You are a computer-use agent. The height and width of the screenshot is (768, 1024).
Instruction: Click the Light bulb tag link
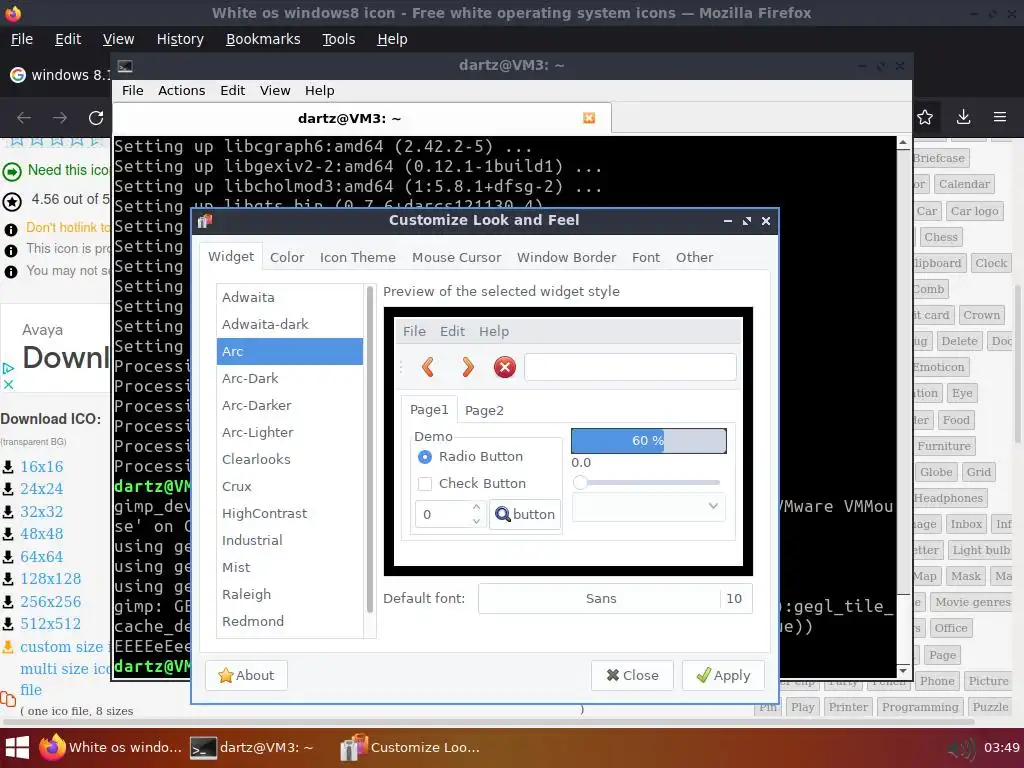pos(980,551)
